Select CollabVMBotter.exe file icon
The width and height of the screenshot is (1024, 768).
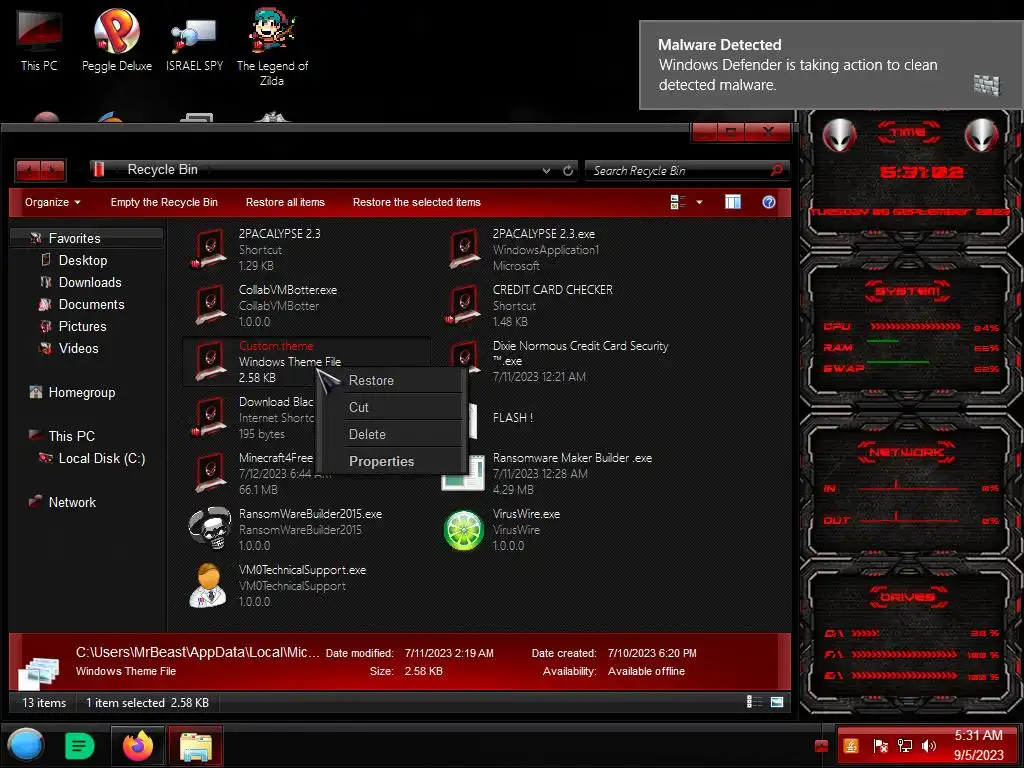pos(210,305)
